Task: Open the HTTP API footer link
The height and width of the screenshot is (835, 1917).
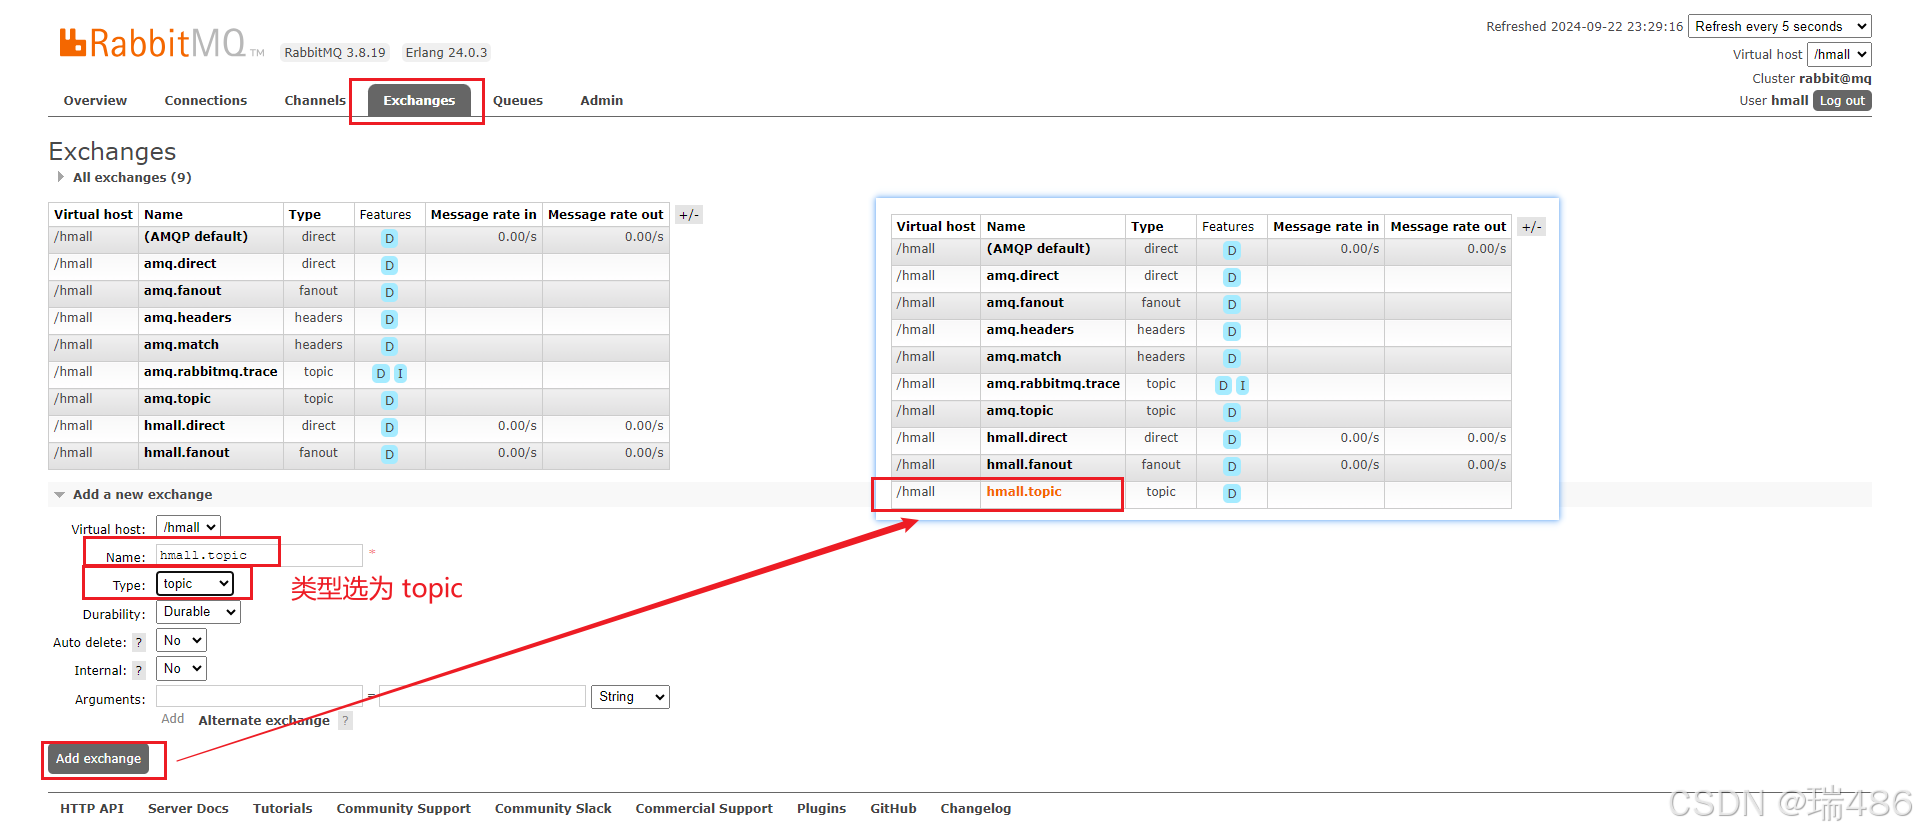Action: (x=92, y=809)
